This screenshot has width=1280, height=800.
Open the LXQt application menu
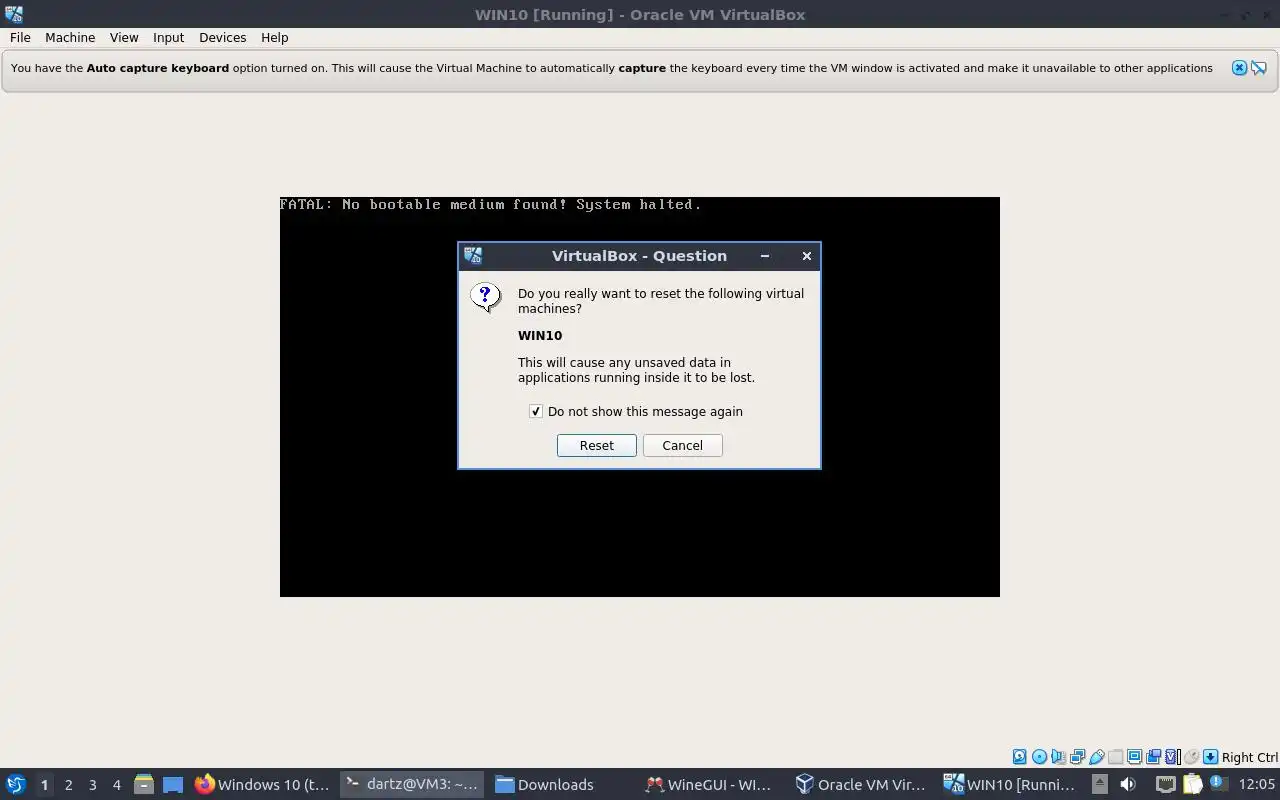point(15,785)
